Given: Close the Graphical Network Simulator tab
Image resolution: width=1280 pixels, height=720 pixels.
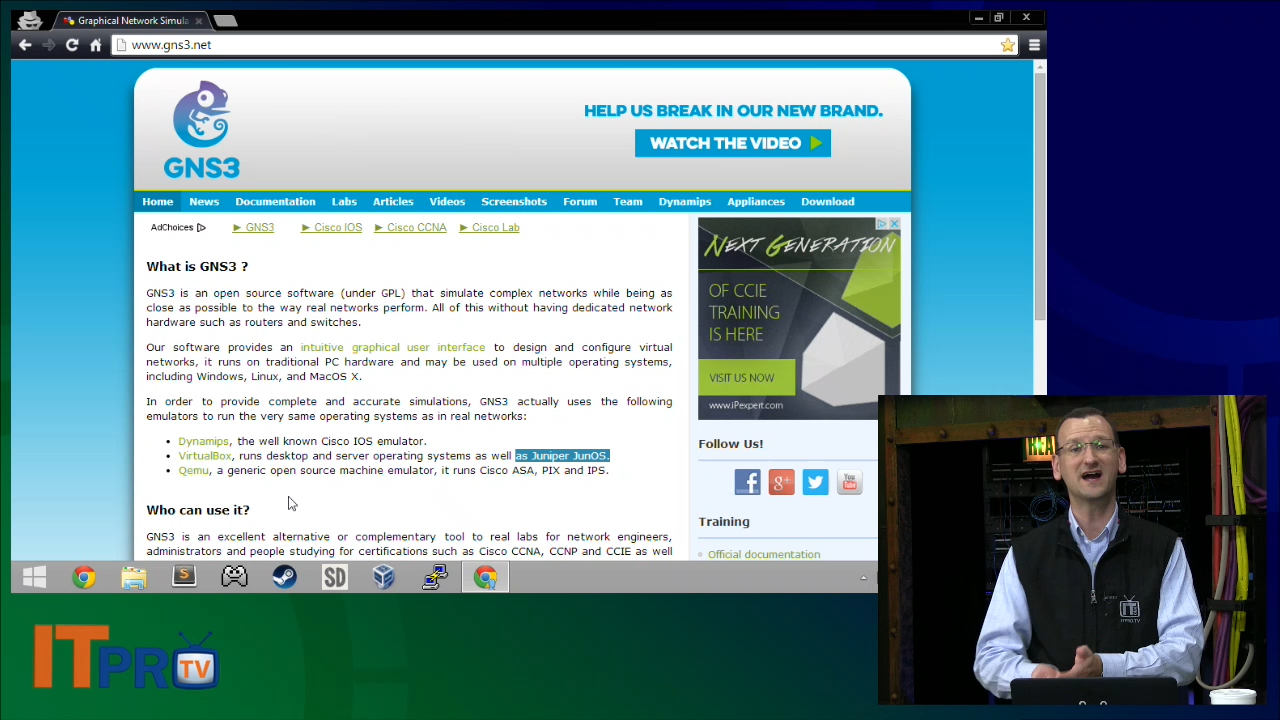Looking at the screenshot, I should pyautogui.click(x=199, y=21).
